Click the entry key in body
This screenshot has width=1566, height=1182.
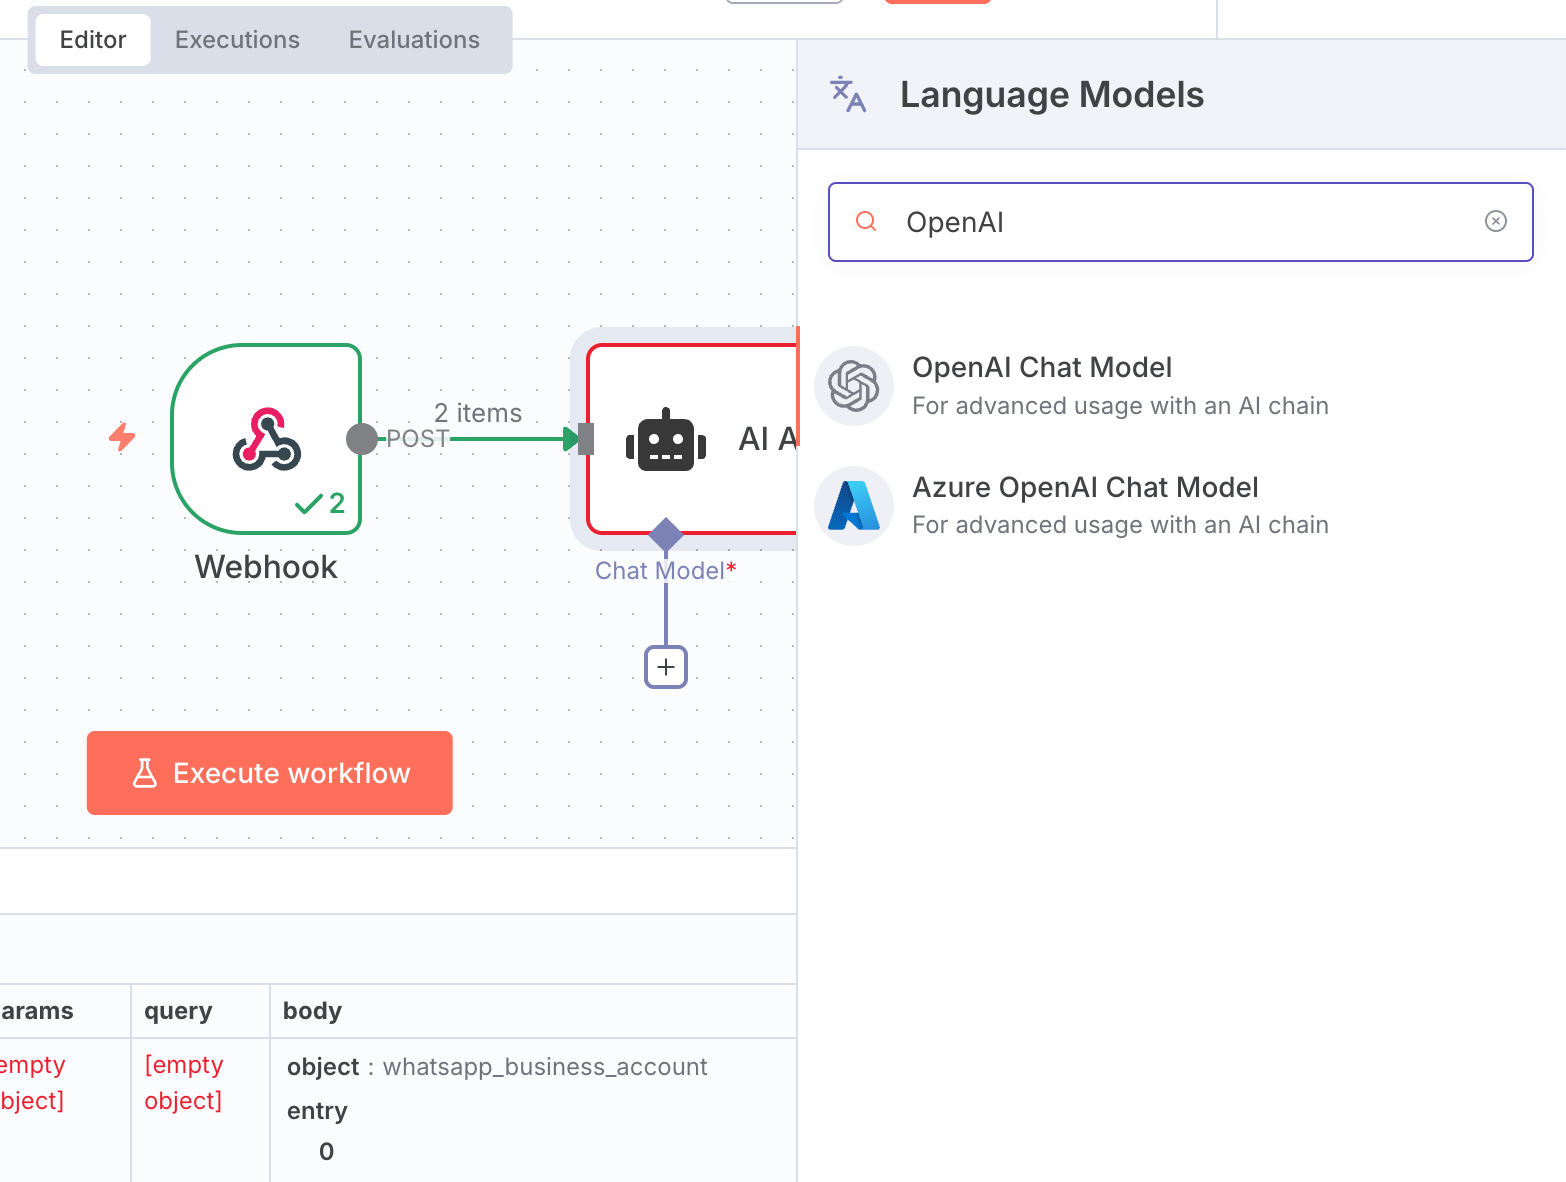pos(317,1111)
